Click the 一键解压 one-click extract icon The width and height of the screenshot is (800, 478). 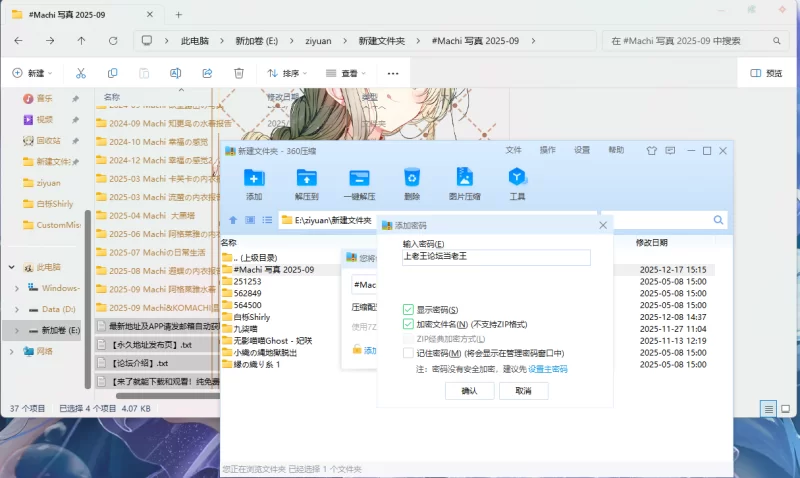(359, 179)
